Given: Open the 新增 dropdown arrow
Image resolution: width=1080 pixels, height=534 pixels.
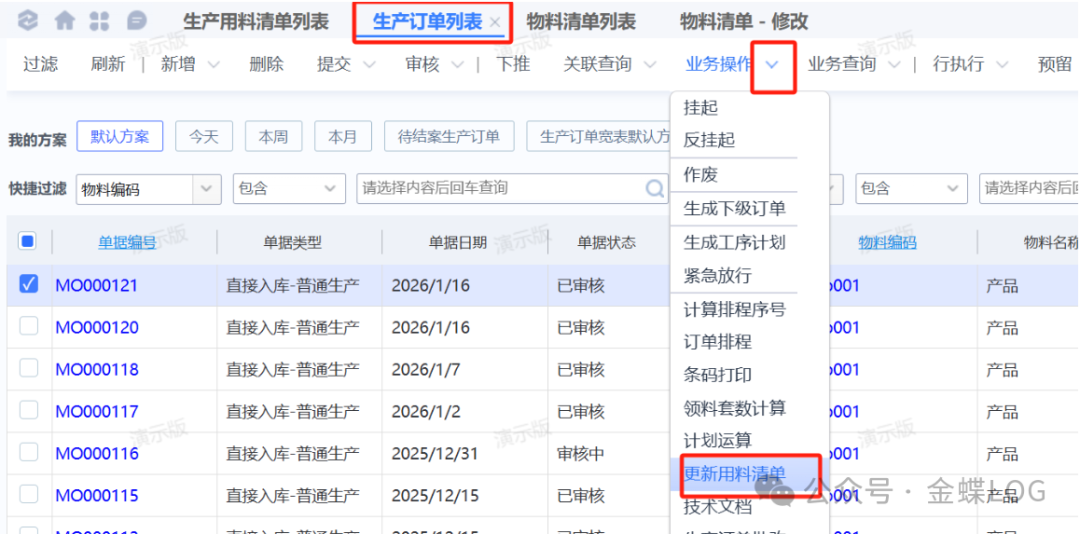Looking at the screenshot, I should [213, 65].
